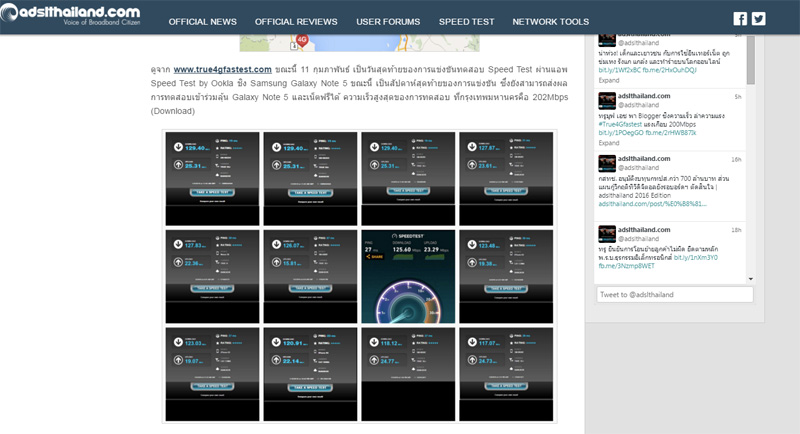The width and height of the screenshot is (800, 434).
Task: Open the thumbnail with 117.07 download
Action: pyautogui.click(x=506, y=374)
